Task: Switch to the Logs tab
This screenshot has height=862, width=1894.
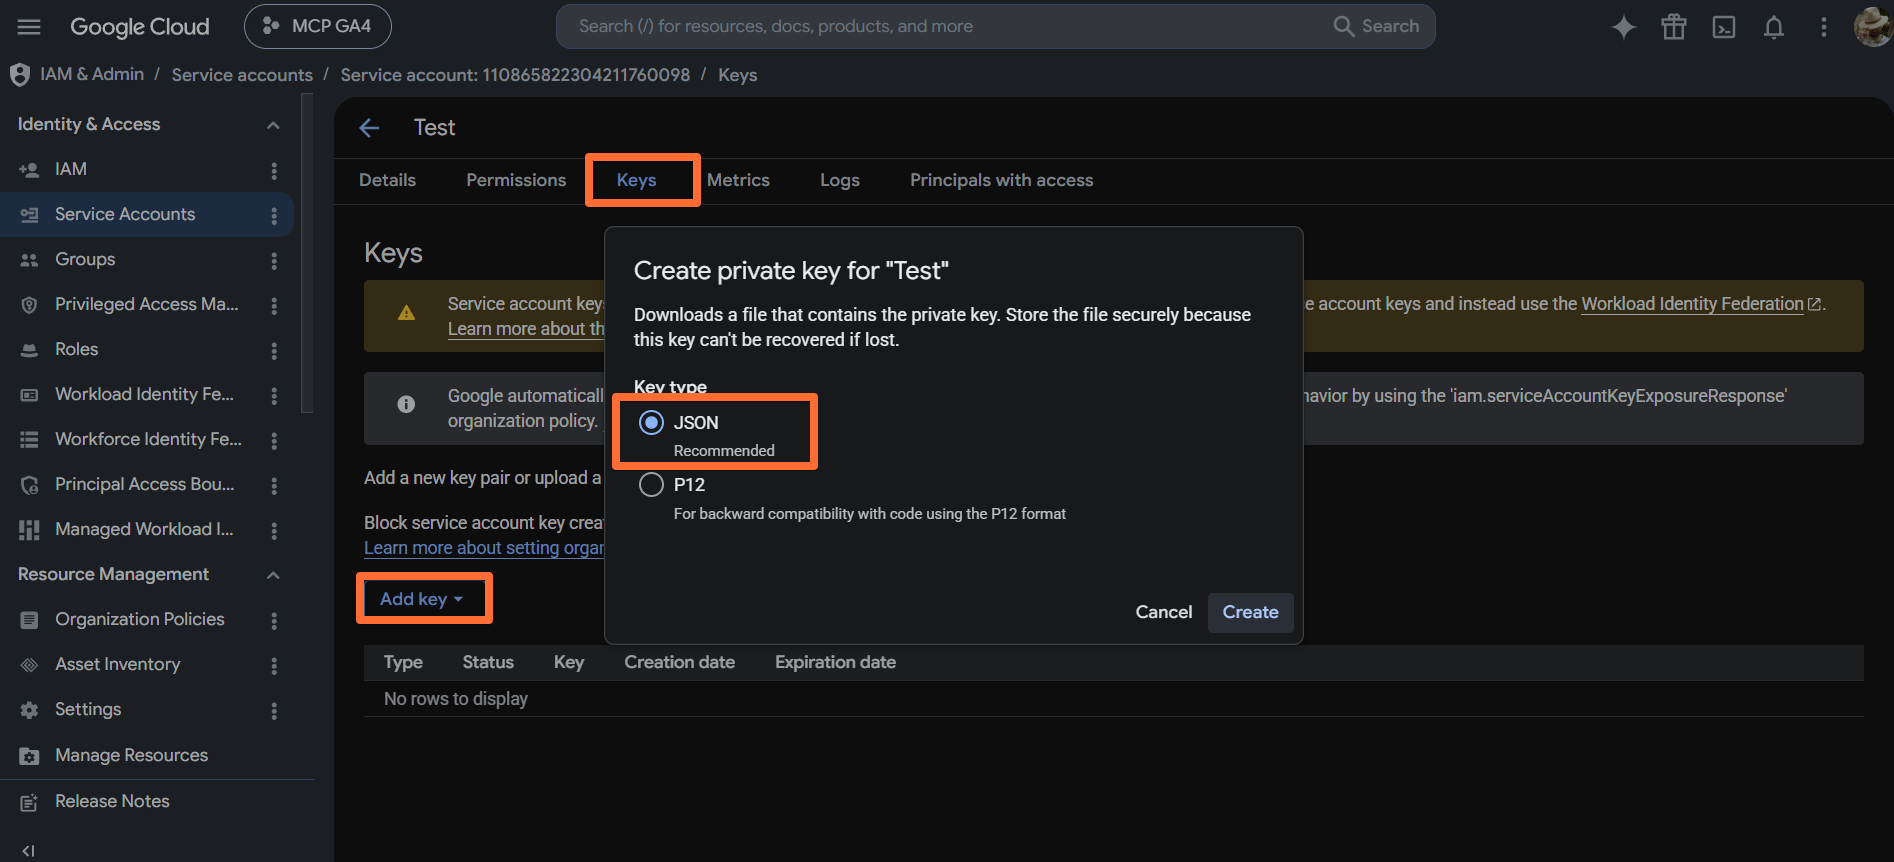Action: click(840, 180)
